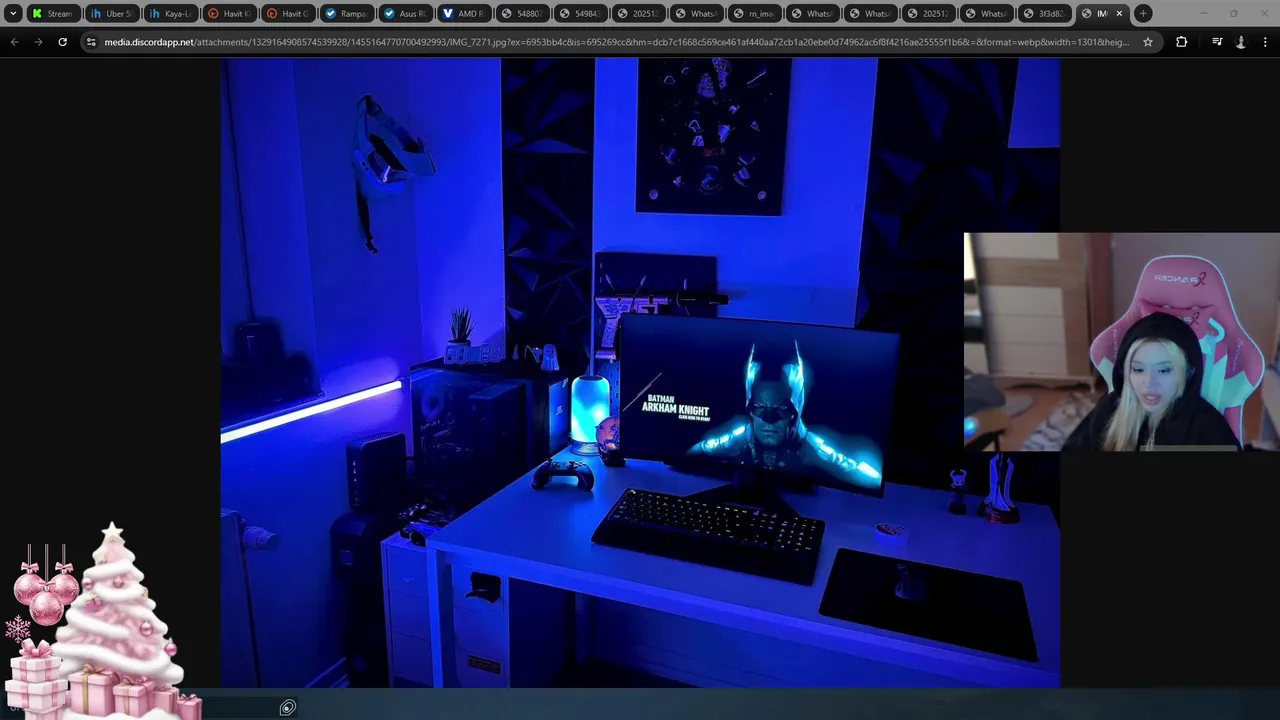Screen dimensions: 1280x720
Task: Go forward to the next page
Action: pos(38,42)
